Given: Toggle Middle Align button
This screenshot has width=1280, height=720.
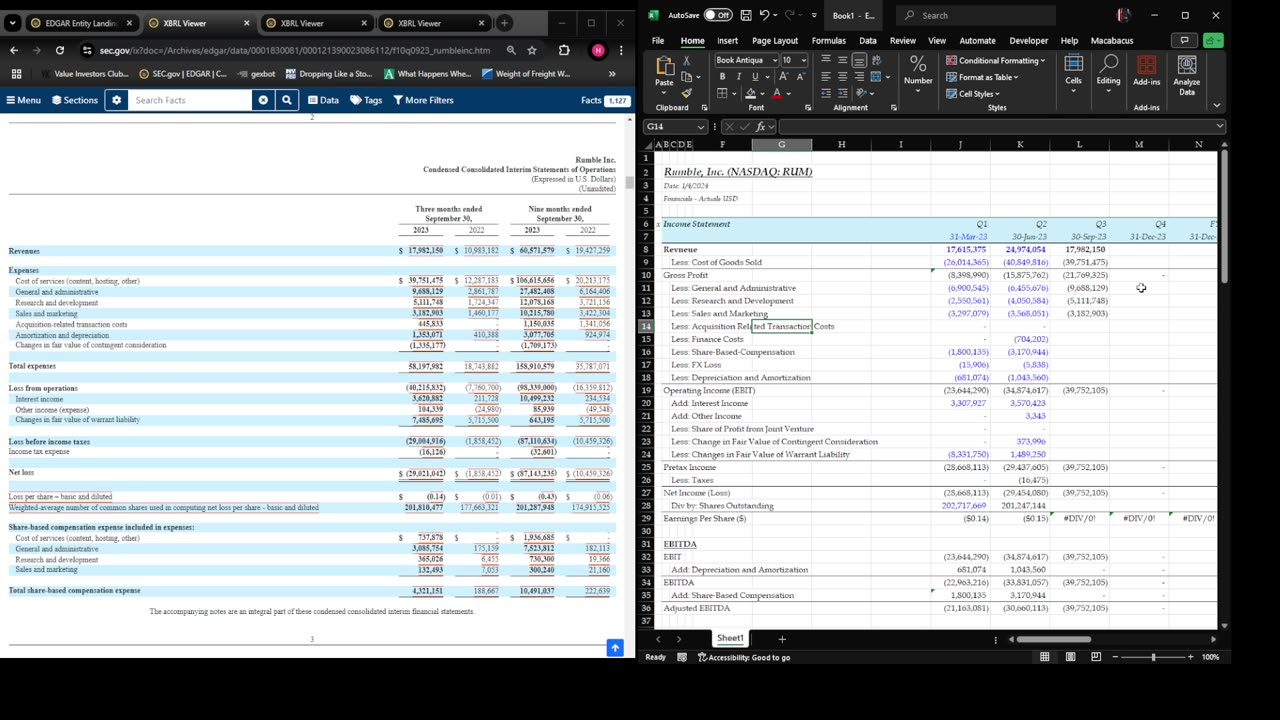Looking at the screenshot, I should pos(842,60).
